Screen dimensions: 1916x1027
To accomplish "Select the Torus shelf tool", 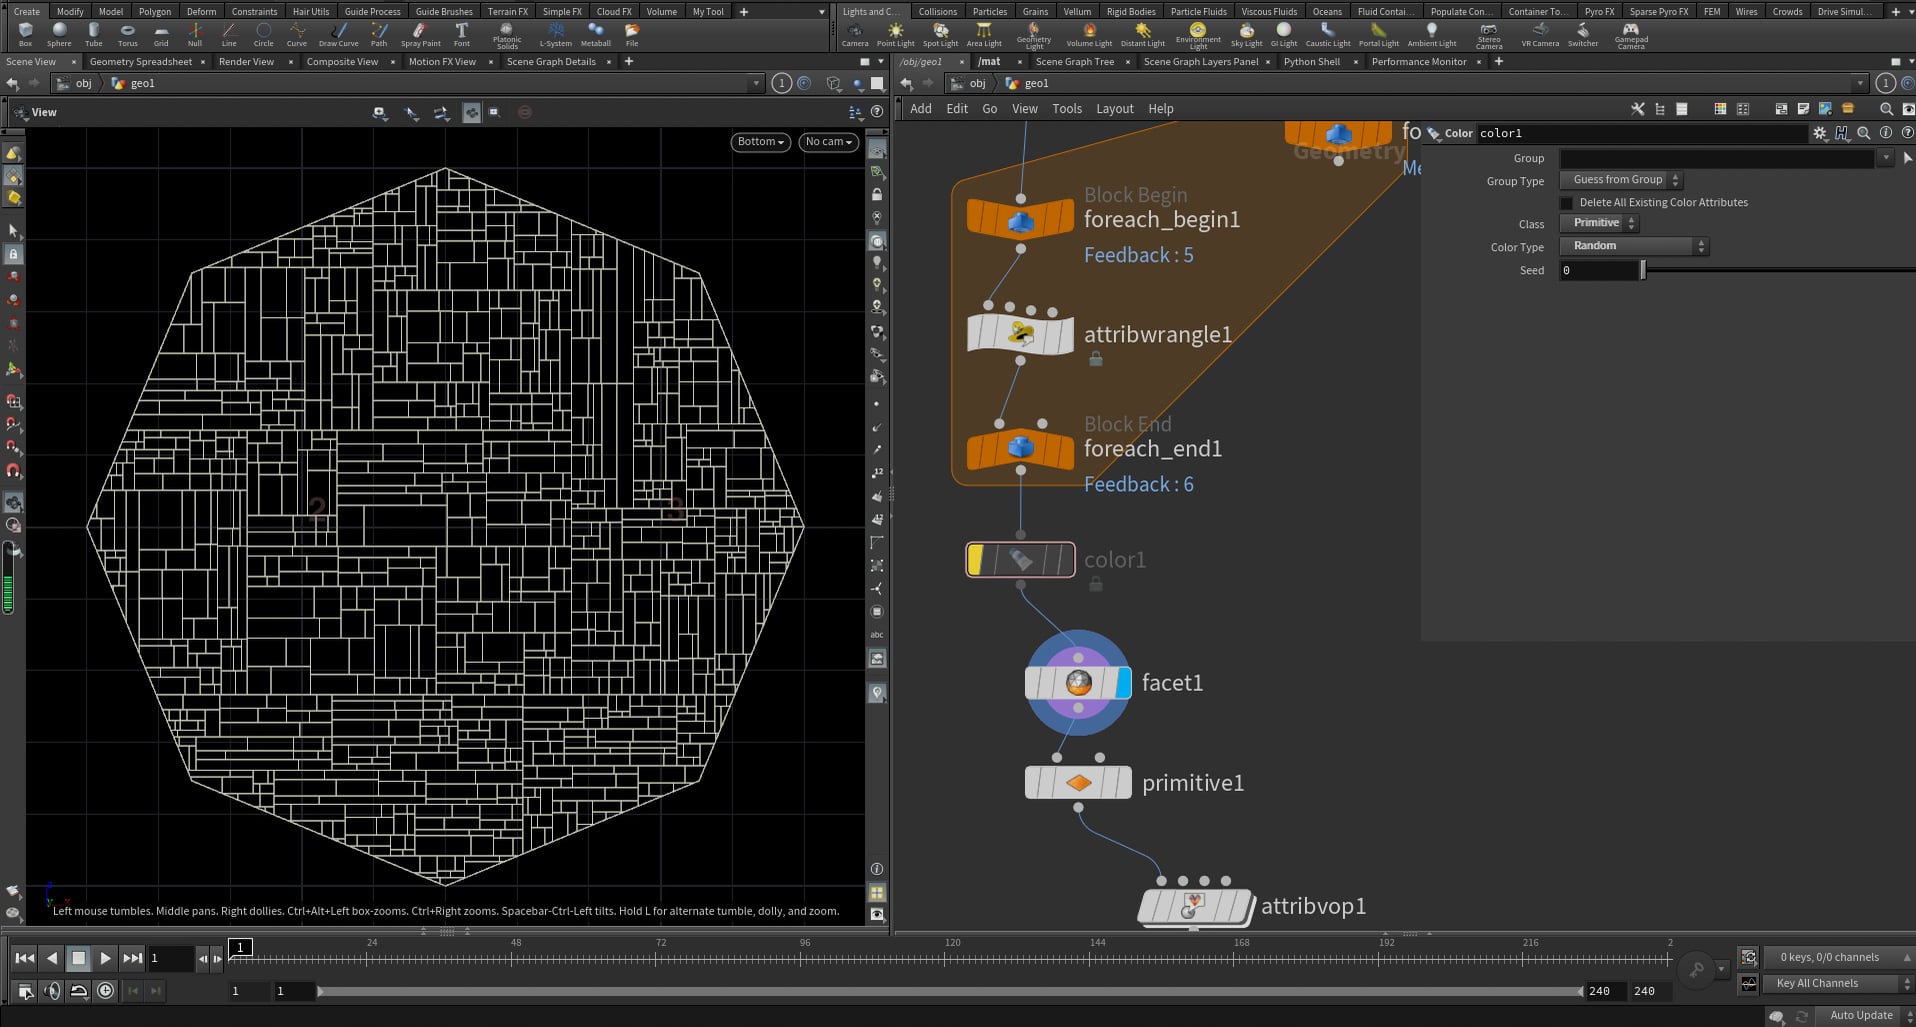I will 127,35.
